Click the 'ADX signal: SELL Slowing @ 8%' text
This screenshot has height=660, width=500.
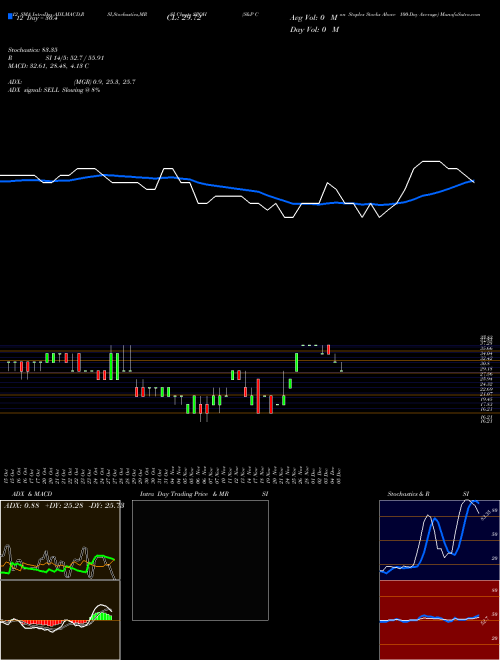click(54, 90)
